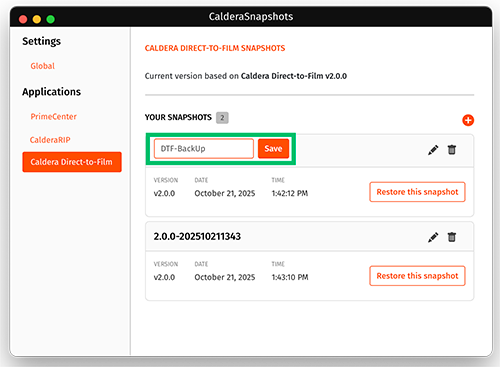Restore the 1:43:10 PM snapshot

click(417, 276)
